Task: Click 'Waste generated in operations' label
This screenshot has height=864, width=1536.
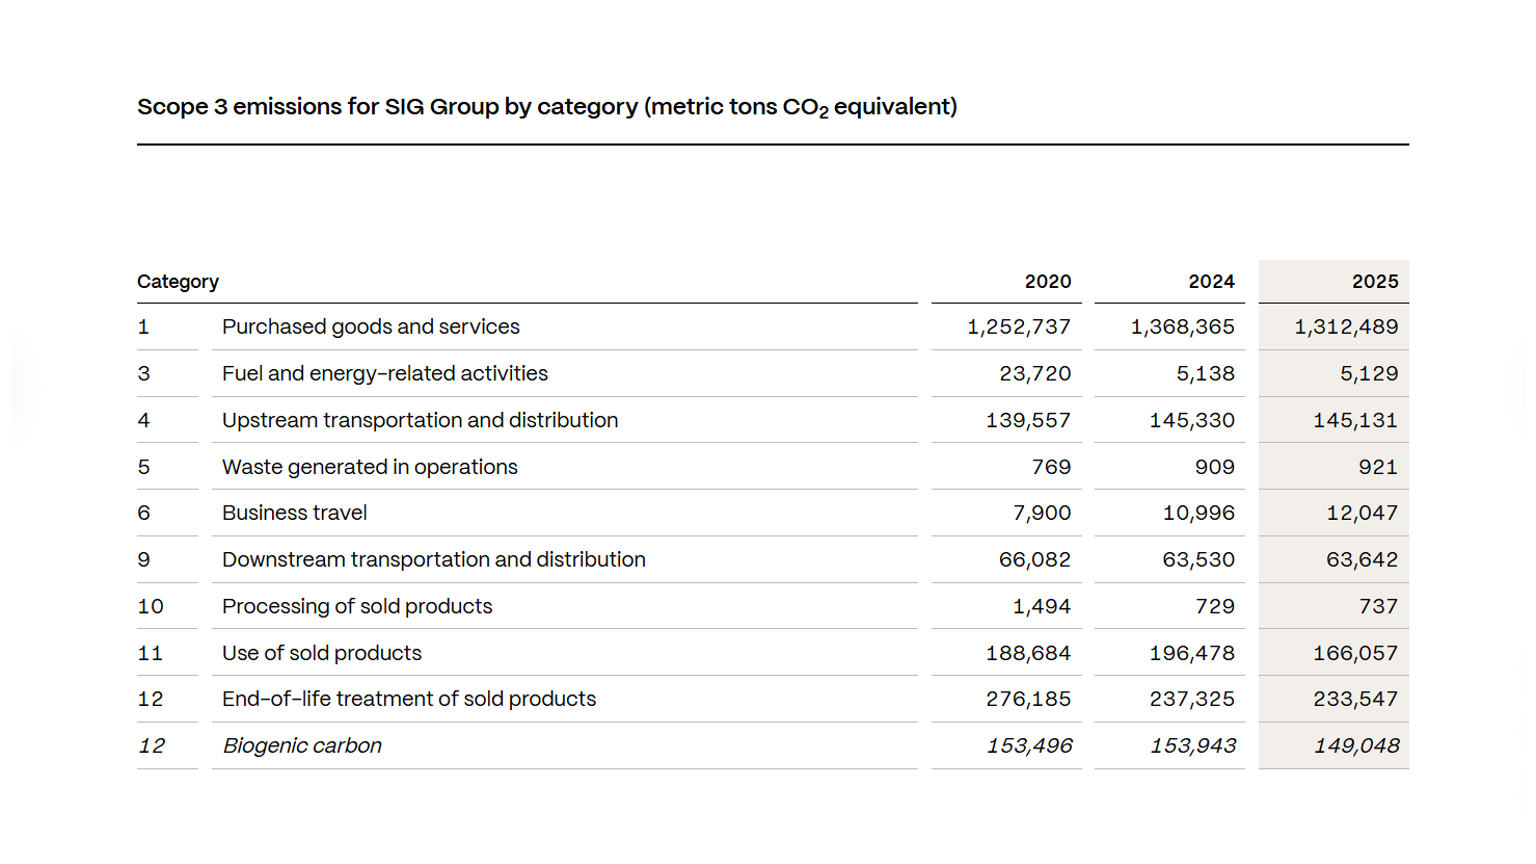Action: coord(370,467)
